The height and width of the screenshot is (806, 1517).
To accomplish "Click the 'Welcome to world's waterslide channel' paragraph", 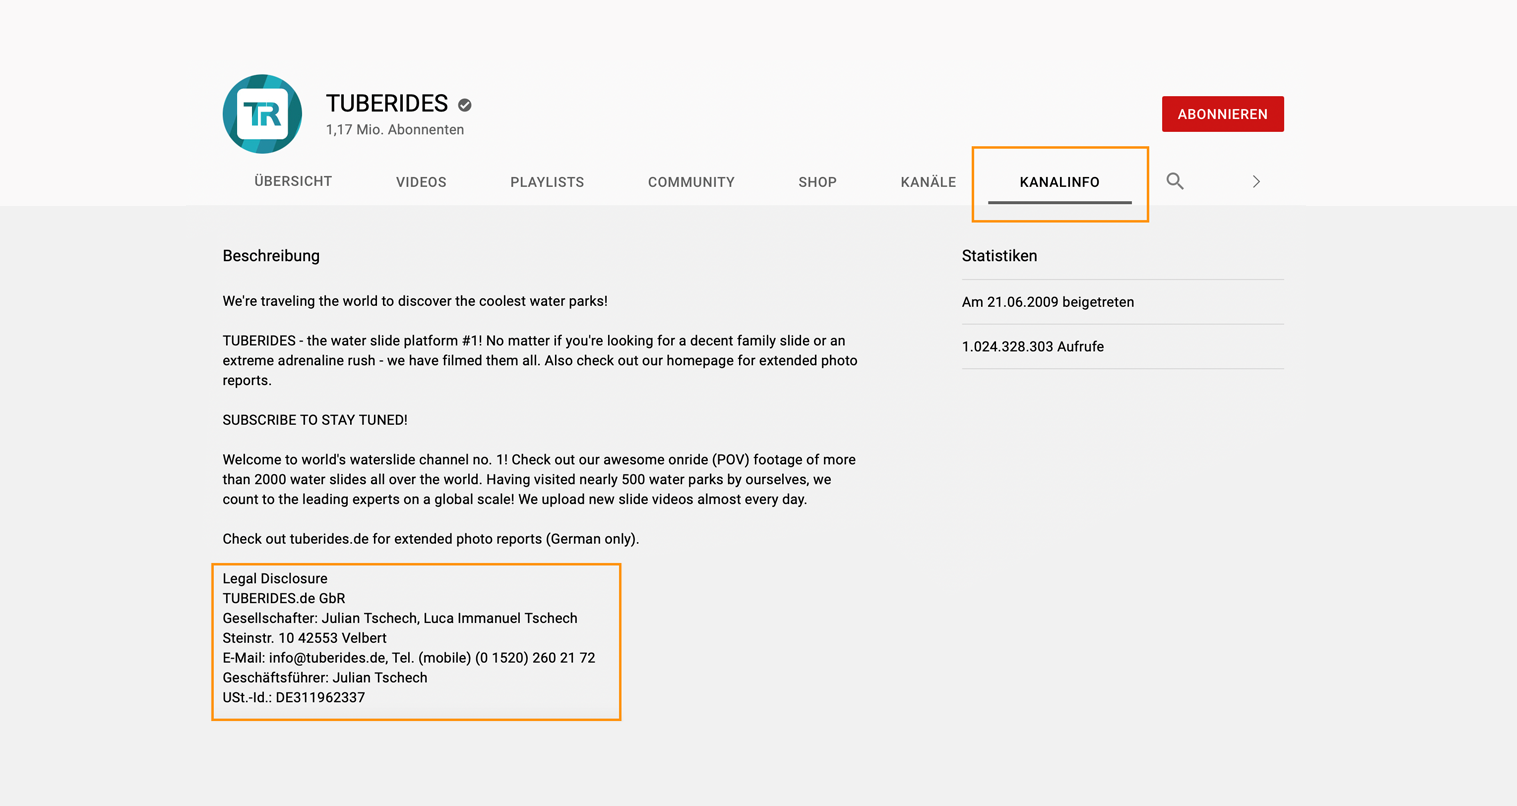I will point(539,480).
